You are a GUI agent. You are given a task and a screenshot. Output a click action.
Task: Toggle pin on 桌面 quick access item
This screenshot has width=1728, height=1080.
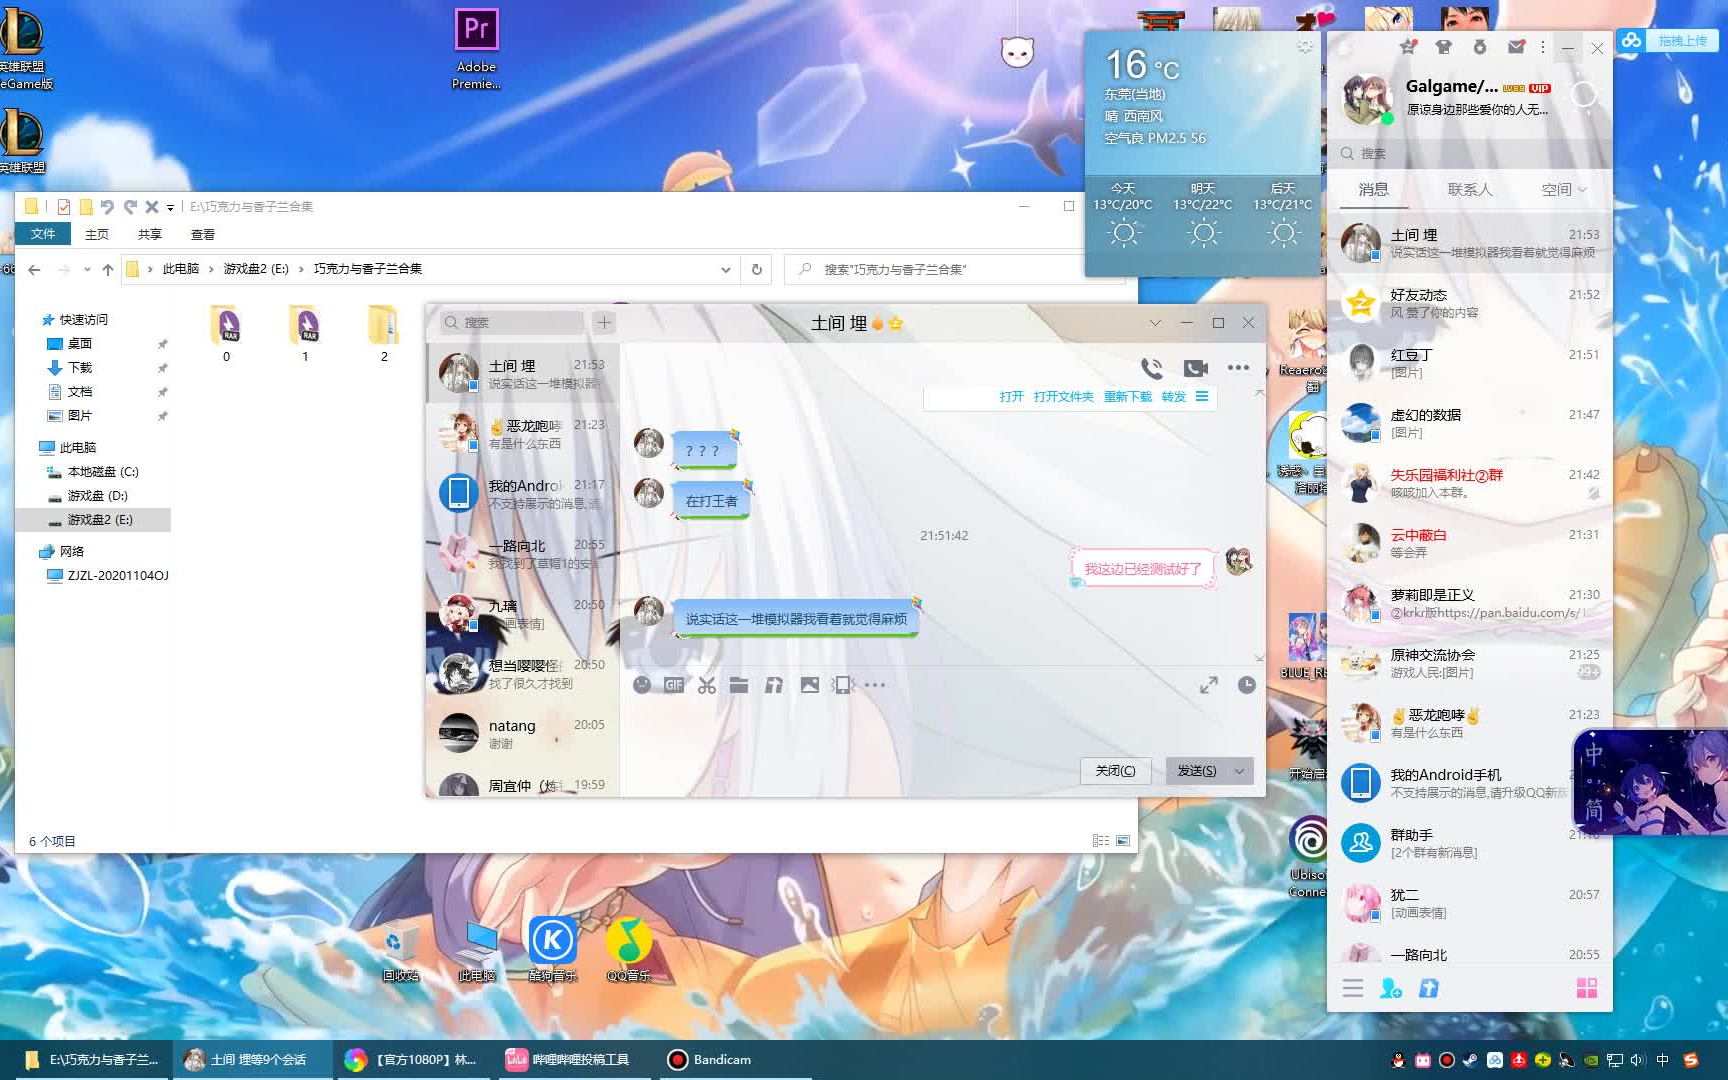[x=162, y=344]
